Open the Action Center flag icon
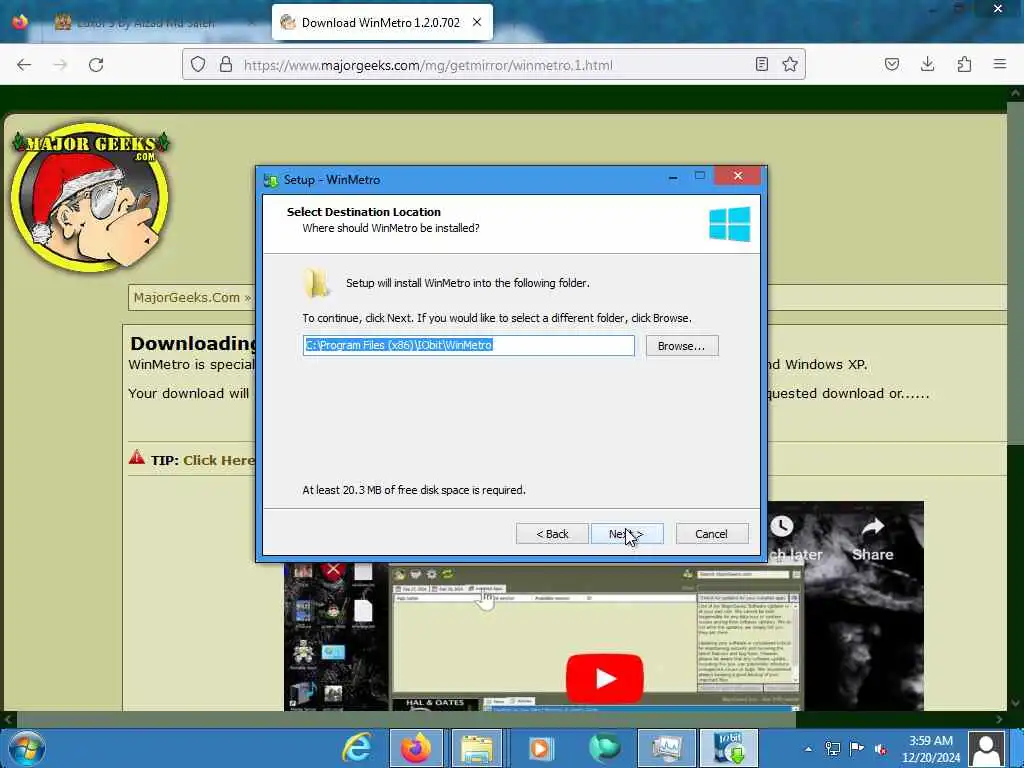Image resolution: width=1024 pixels, height=768 pixels. [857, 748]
